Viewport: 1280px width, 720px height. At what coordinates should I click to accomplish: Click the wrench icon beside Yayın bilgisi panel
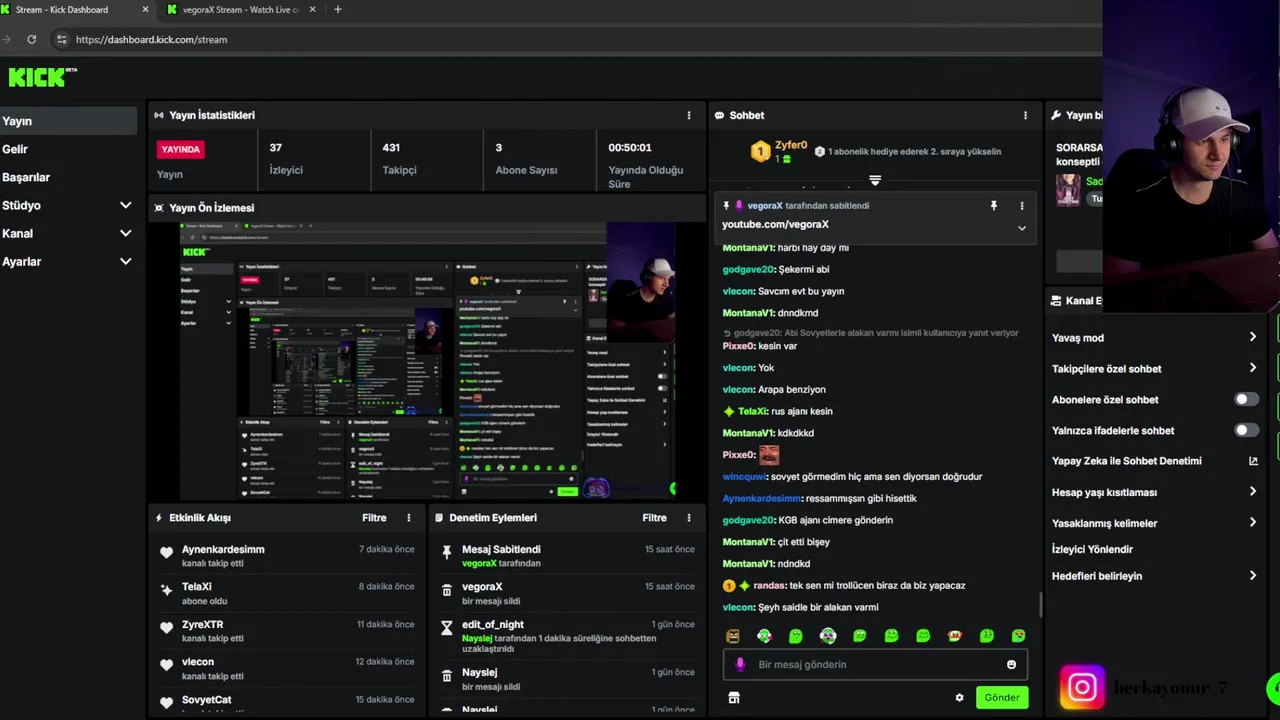(x=1056, y=115)
